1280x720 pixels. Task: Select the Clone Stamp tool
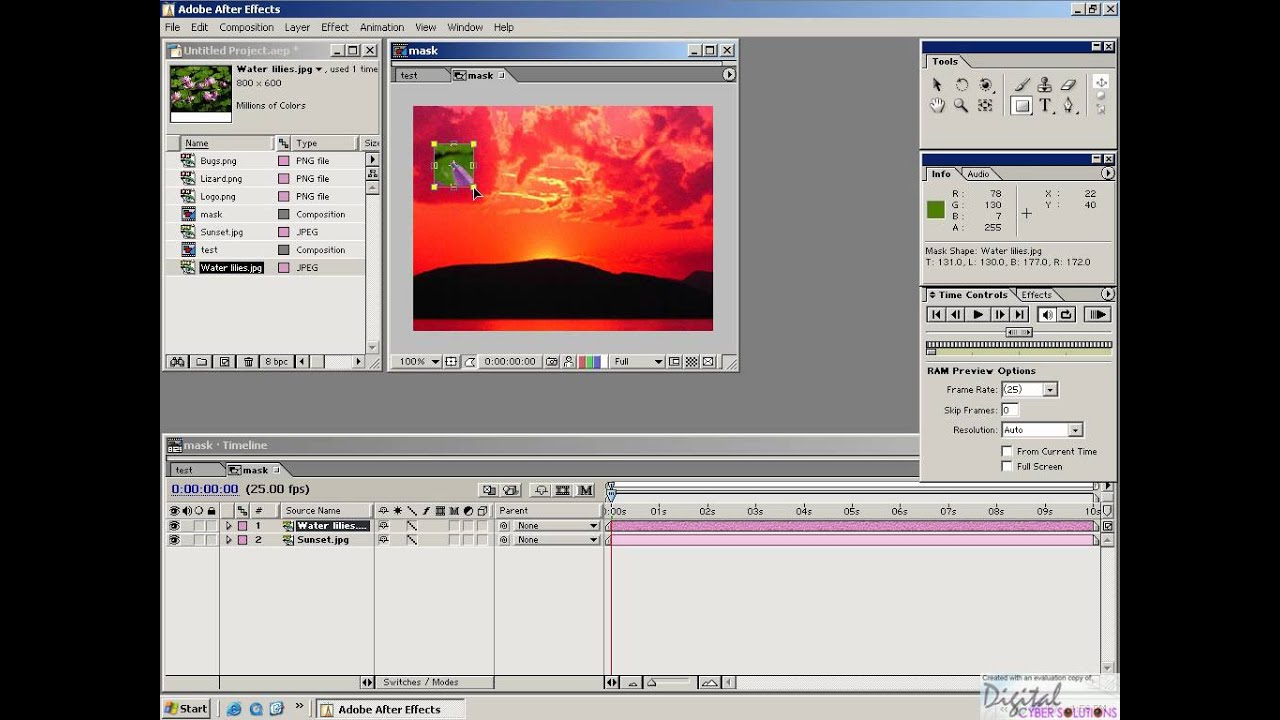pos(1045,85)
